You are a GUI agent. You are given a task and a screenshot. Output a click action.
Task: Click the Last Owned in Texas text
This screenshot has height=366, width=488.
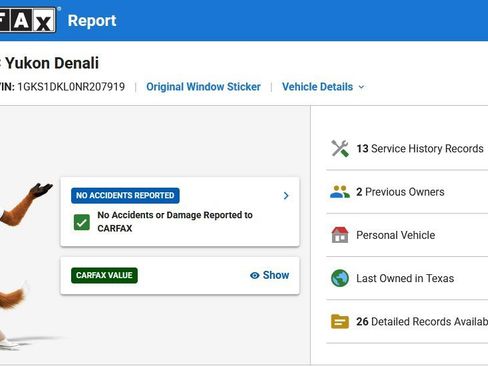click(405, 278)
